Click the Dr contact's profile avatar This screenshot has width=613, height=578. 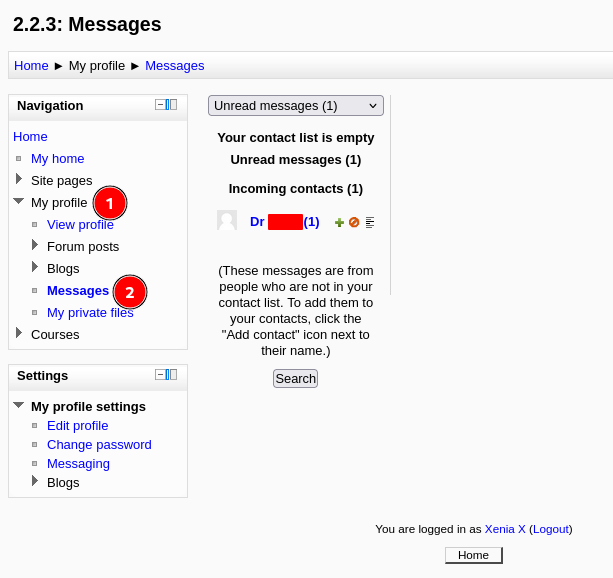(x=227, y=220)
